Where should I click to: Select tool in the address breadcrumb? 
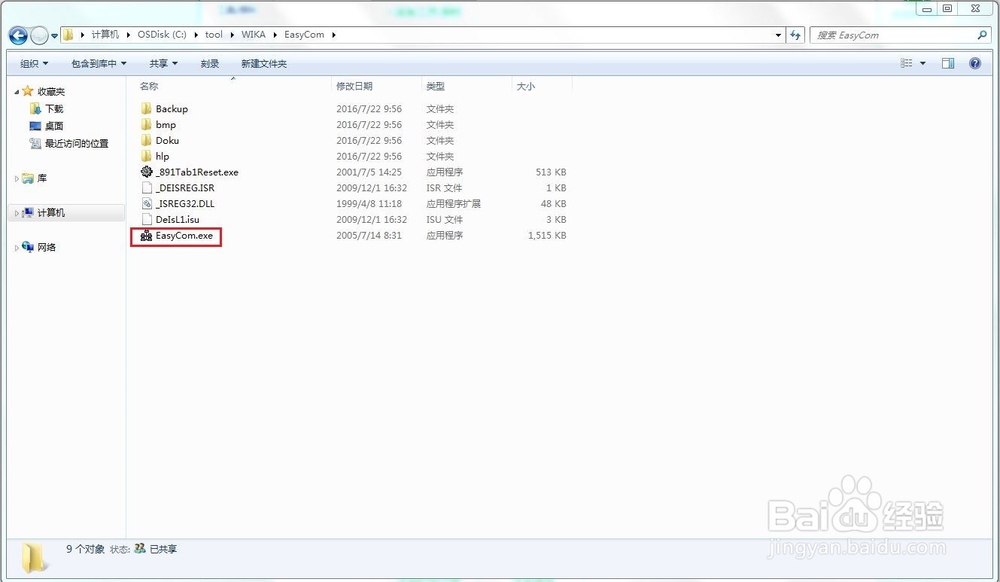click(214, 34)
